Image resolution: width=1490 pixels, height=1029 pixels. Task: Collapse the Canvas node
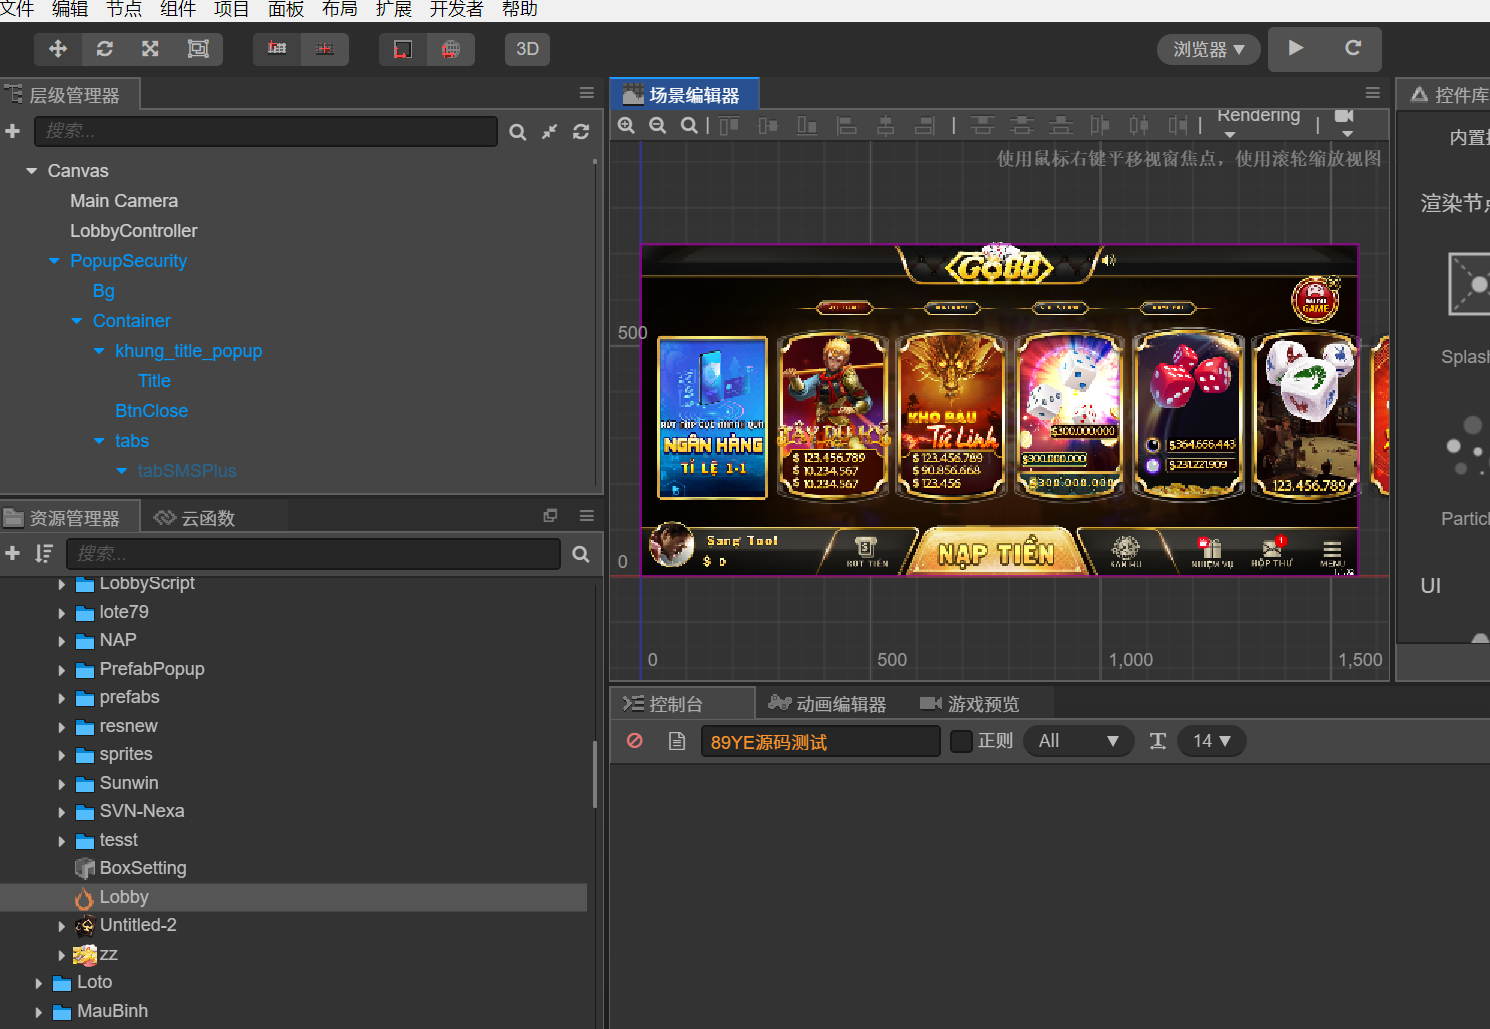coord(32,171)
